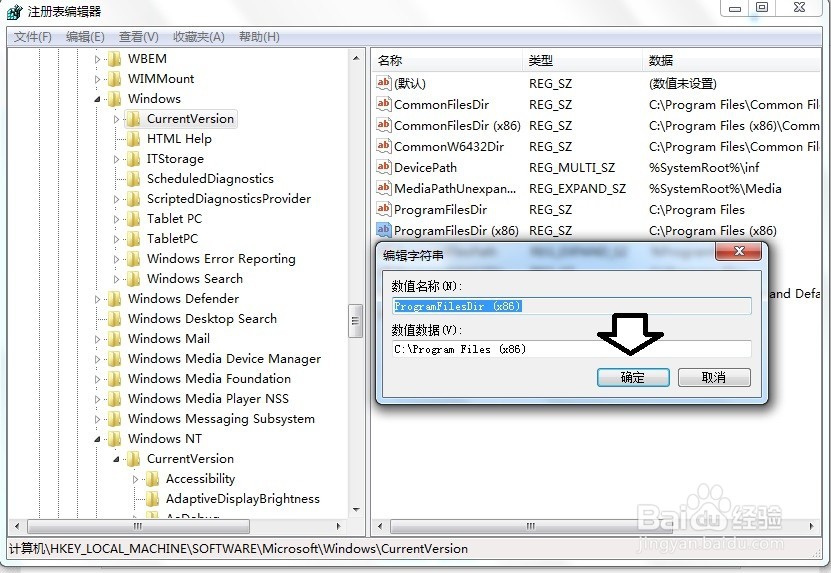This screenshot has height=573, width=831.
Task: Select the Windows Media Device Manager key
Action: pos(224,359)
